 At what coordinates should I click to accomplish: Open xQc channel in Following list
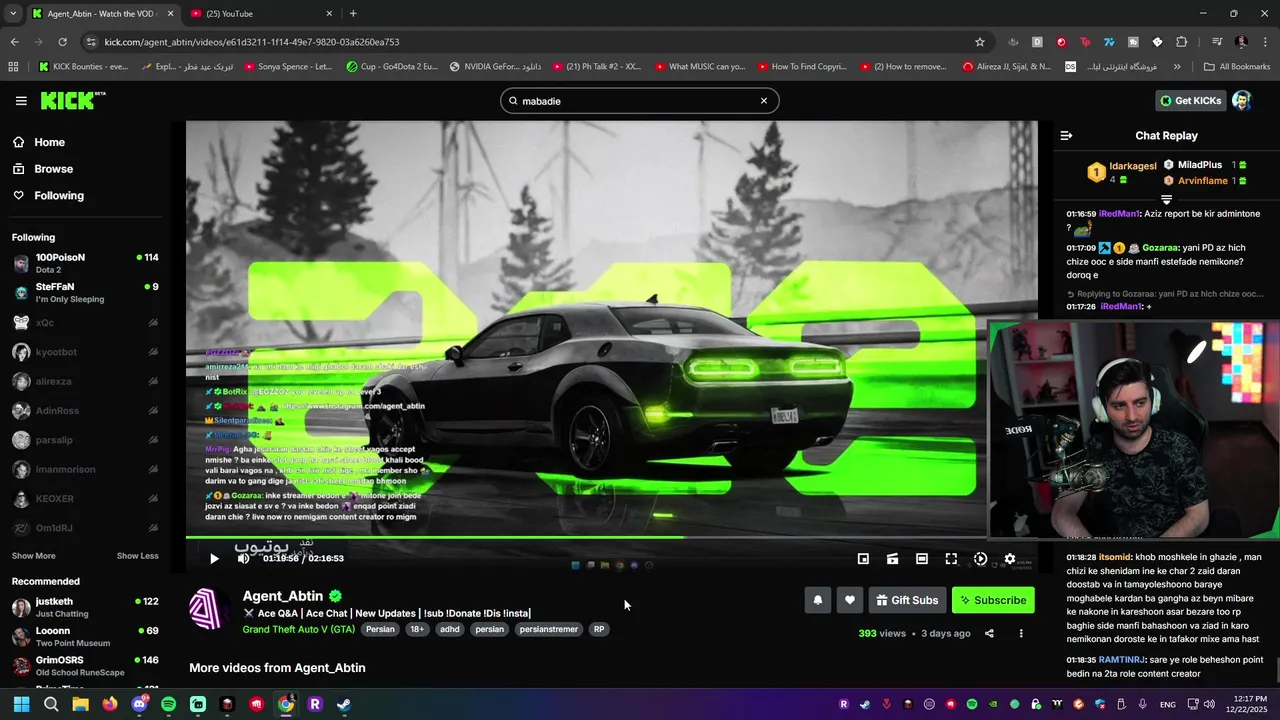click(x=85, y=323)
